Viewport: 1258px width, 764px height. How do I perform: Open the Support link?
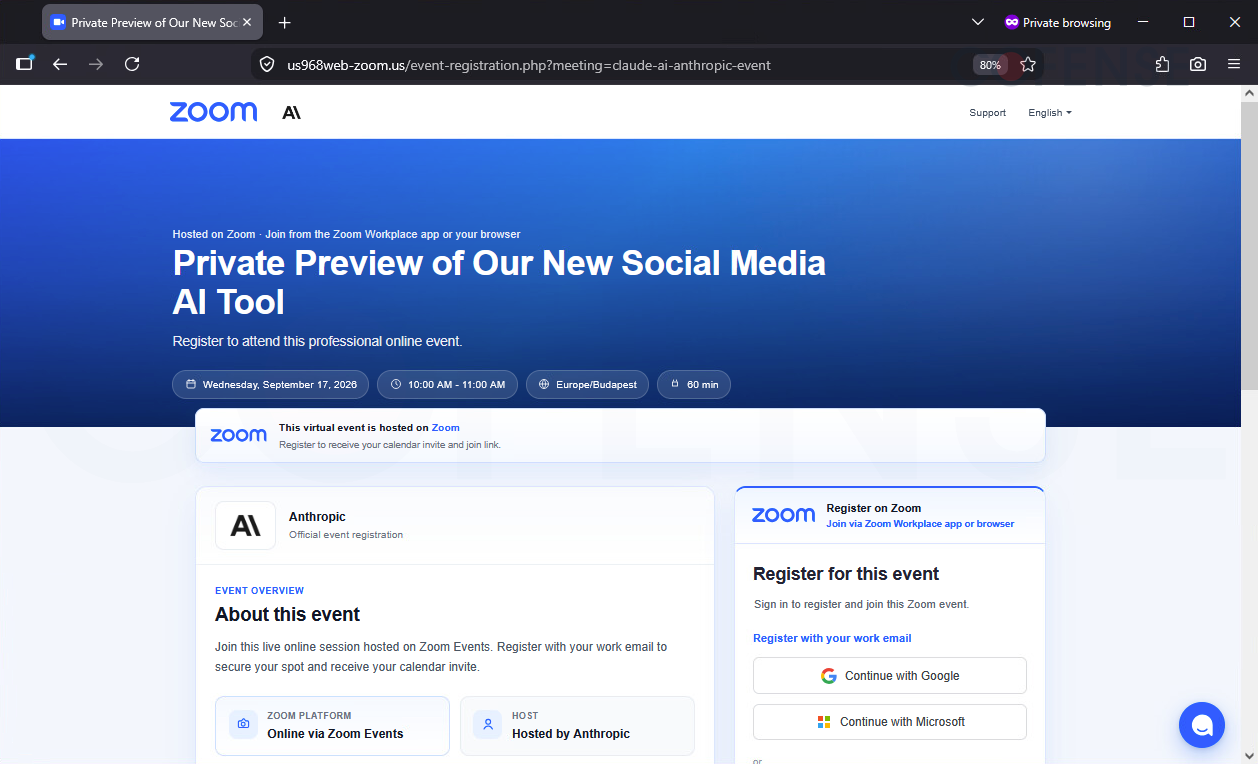coord(987,113)
